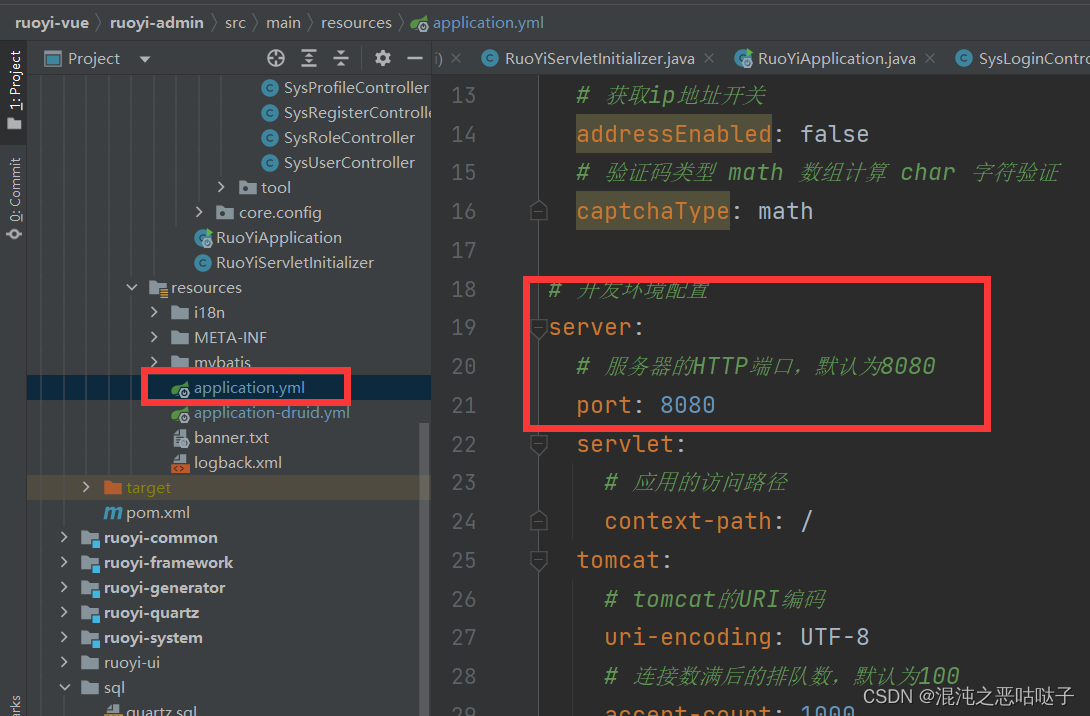Screen dimensions: 1090x716
Task: Close the RuoYiServletInitializer.java tab
Action: click(x=709, y=58)
